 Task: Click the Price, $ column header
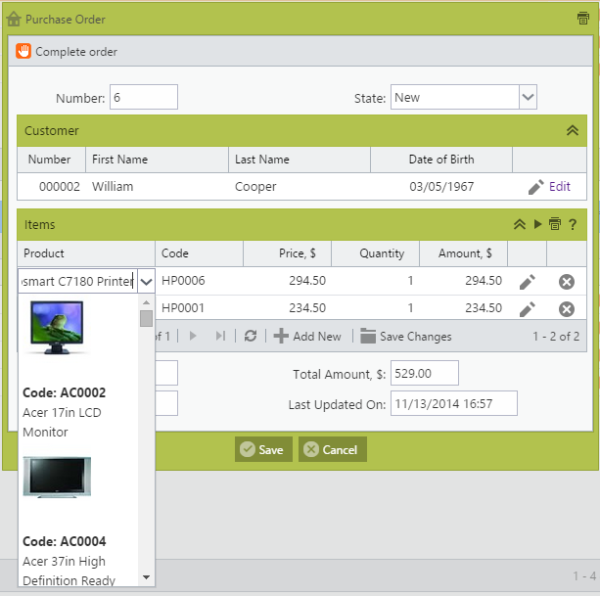(287, 253)
